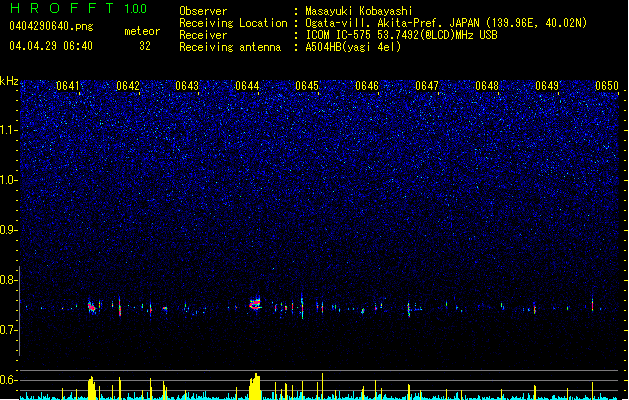Click the meteor echo cluster just after 0641
Viewport: 629px width, 400px height.
pyautogui.click(x=92, y=307)
